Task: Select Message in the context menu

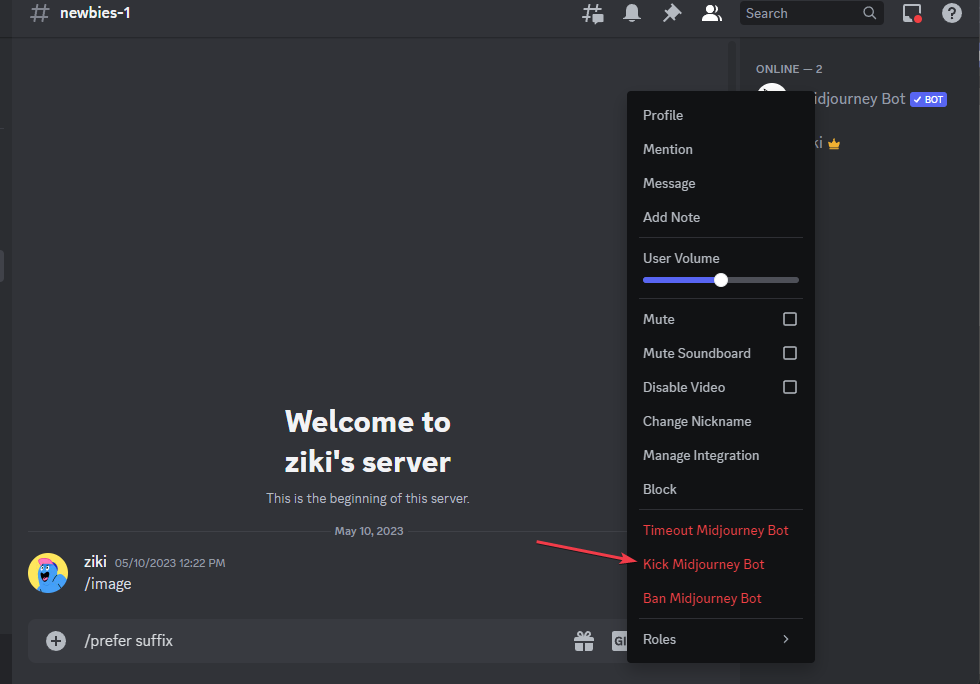Action: [721, 183]
